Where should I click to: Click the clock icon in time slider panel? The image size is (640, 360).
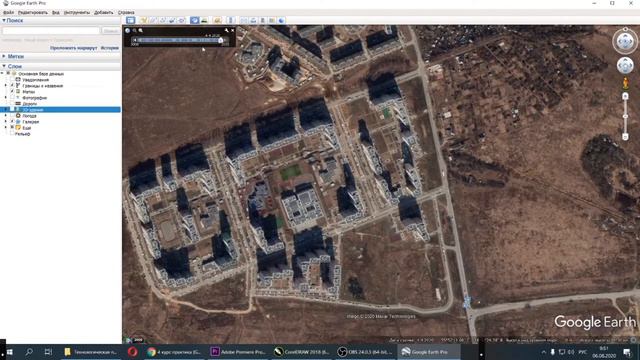point(127,30)
